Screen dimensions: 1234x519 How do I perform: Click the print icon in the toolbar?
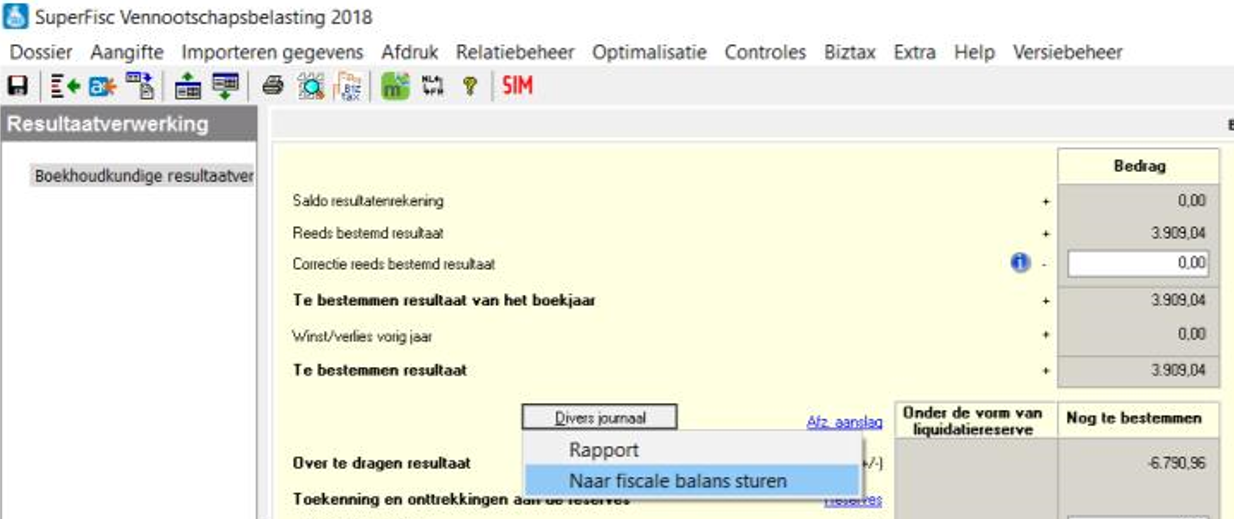[272, 87]
